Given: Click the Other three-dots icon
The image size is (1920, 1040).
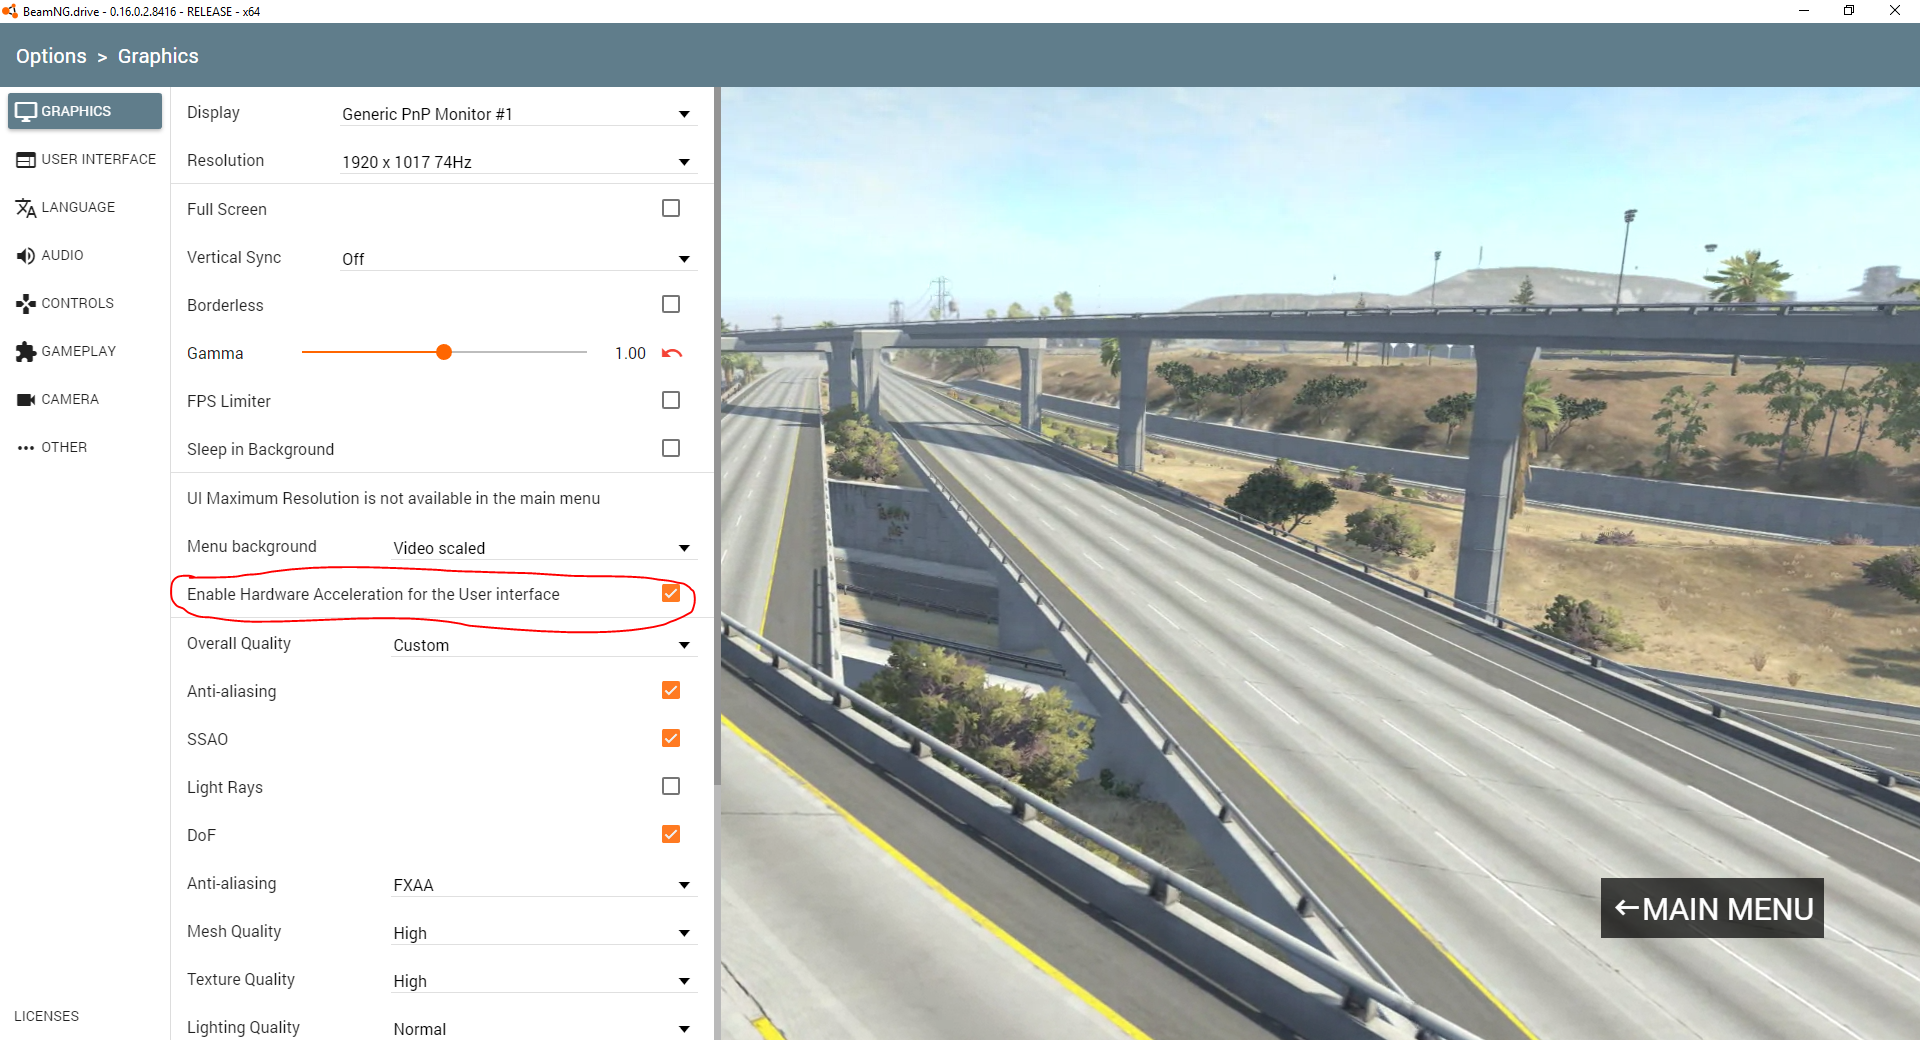Looking at the screenshot, I should [x=26, y=448].
